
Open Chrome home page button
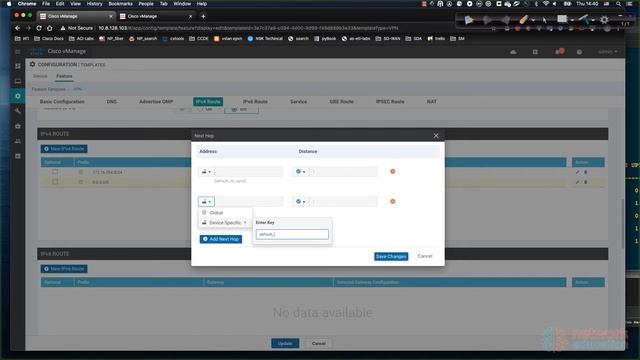[x=49, y=28]
